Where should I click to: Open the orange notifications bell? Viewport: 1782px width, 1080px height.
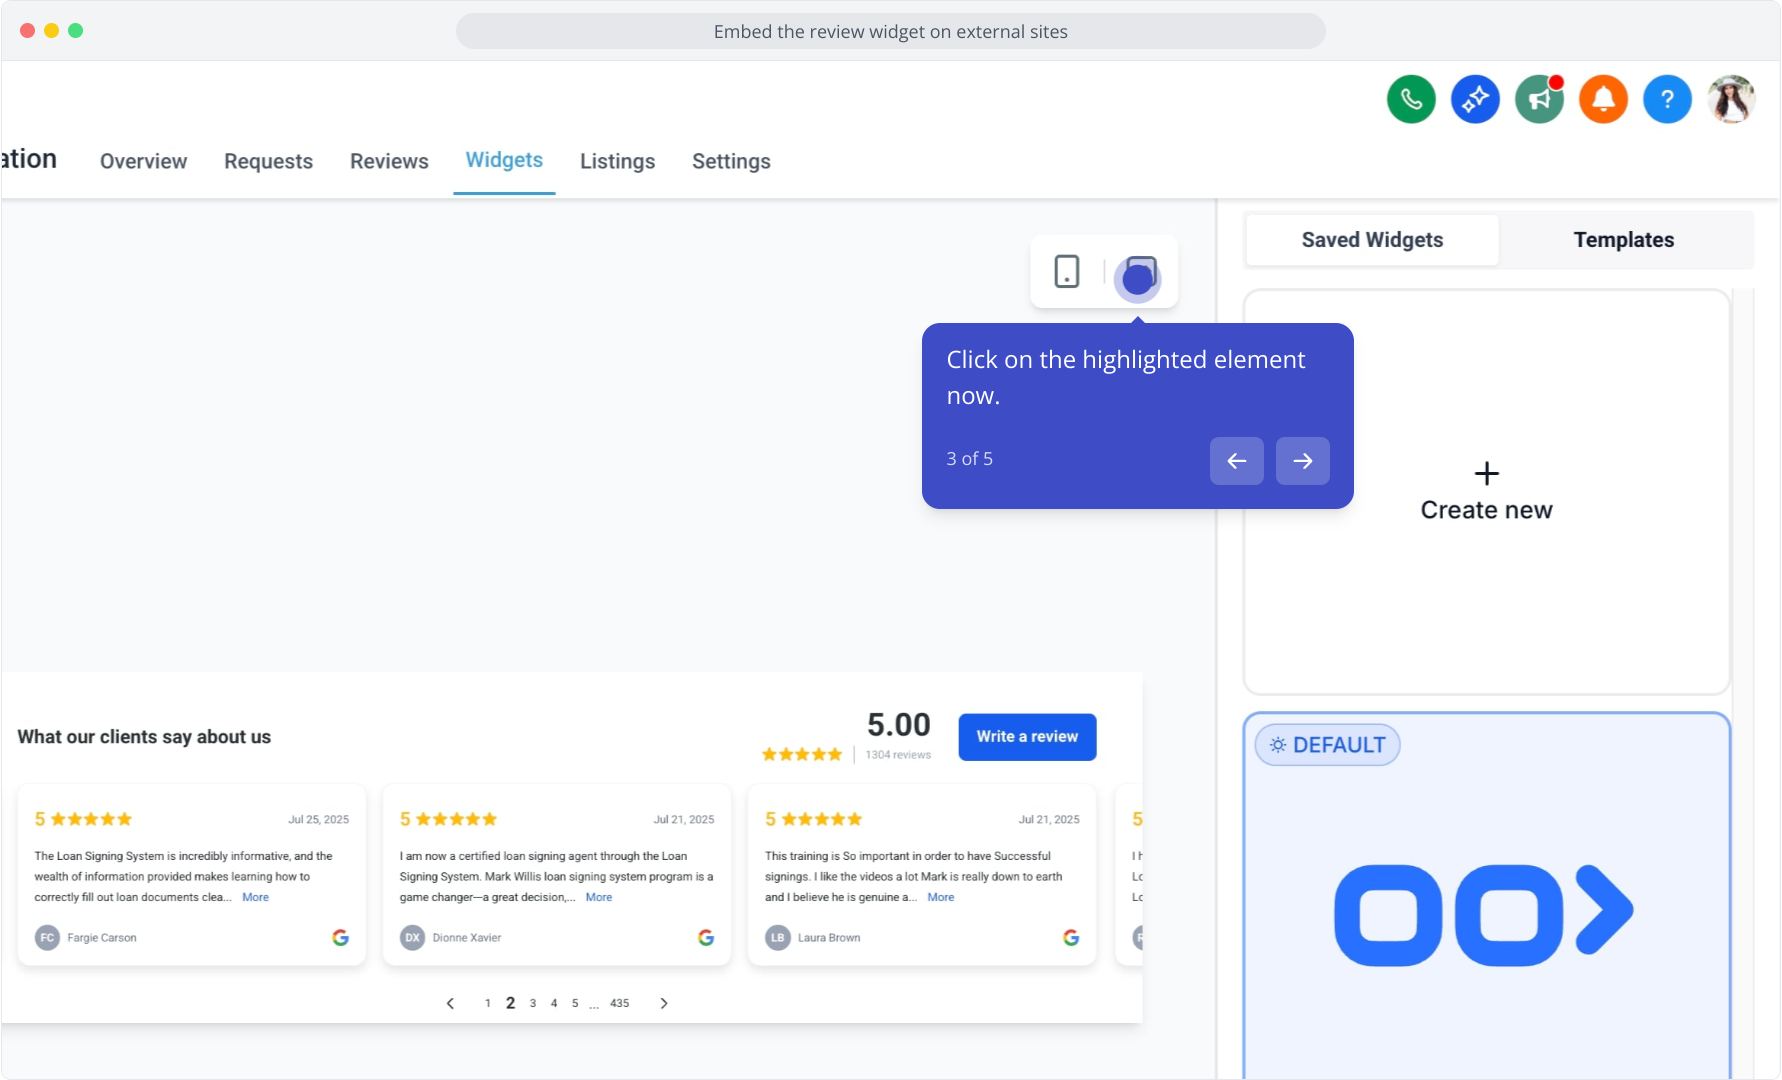pyautogui.click(x=1603, y=99)
